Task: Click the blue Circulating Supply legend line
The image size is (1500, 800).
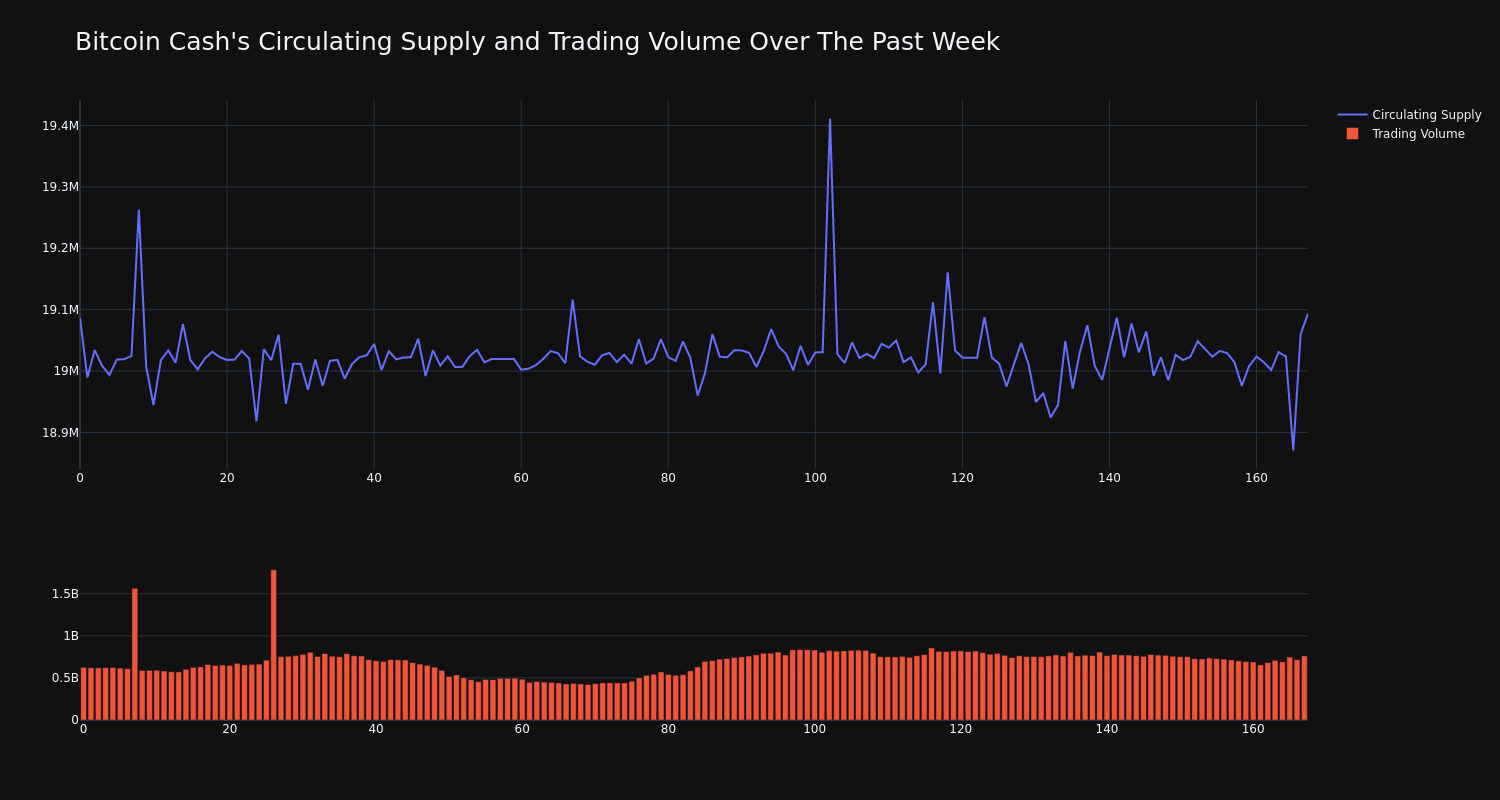Action: (1352, 115)
